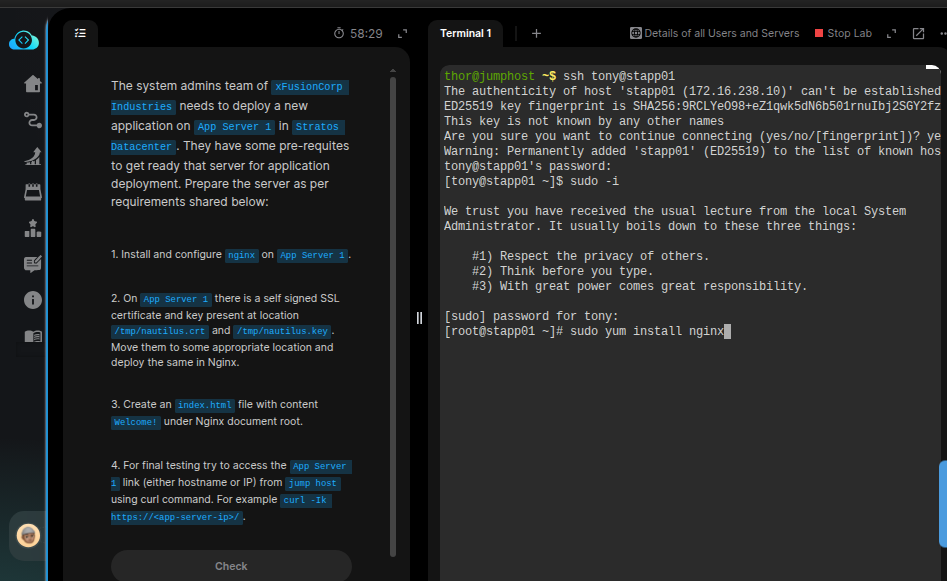Screen dimensions: 947x581
Task: Open the learning paths route icon
Action: (x=32, y=120)
